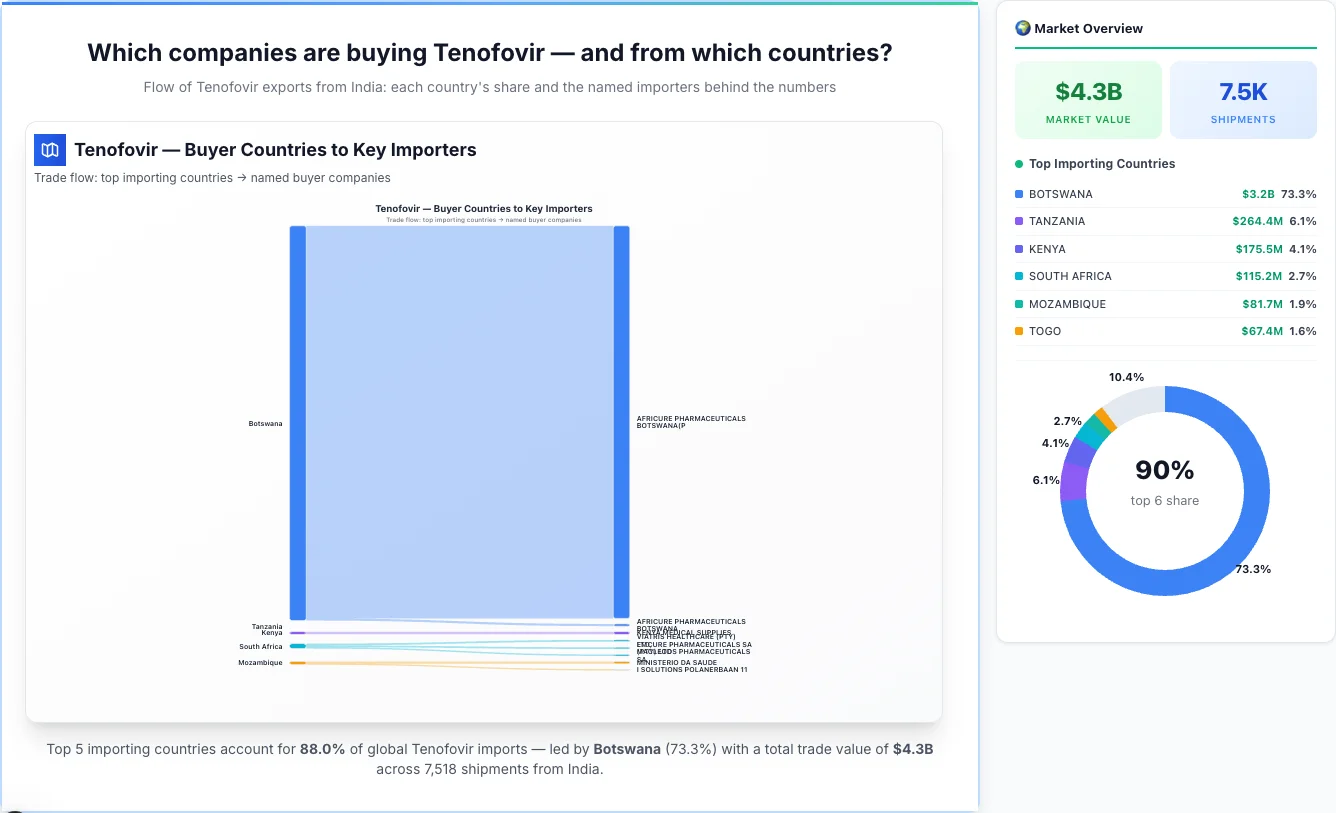
Task: Click the 90% top 6 share donut center
Action: coord(1164,485)
